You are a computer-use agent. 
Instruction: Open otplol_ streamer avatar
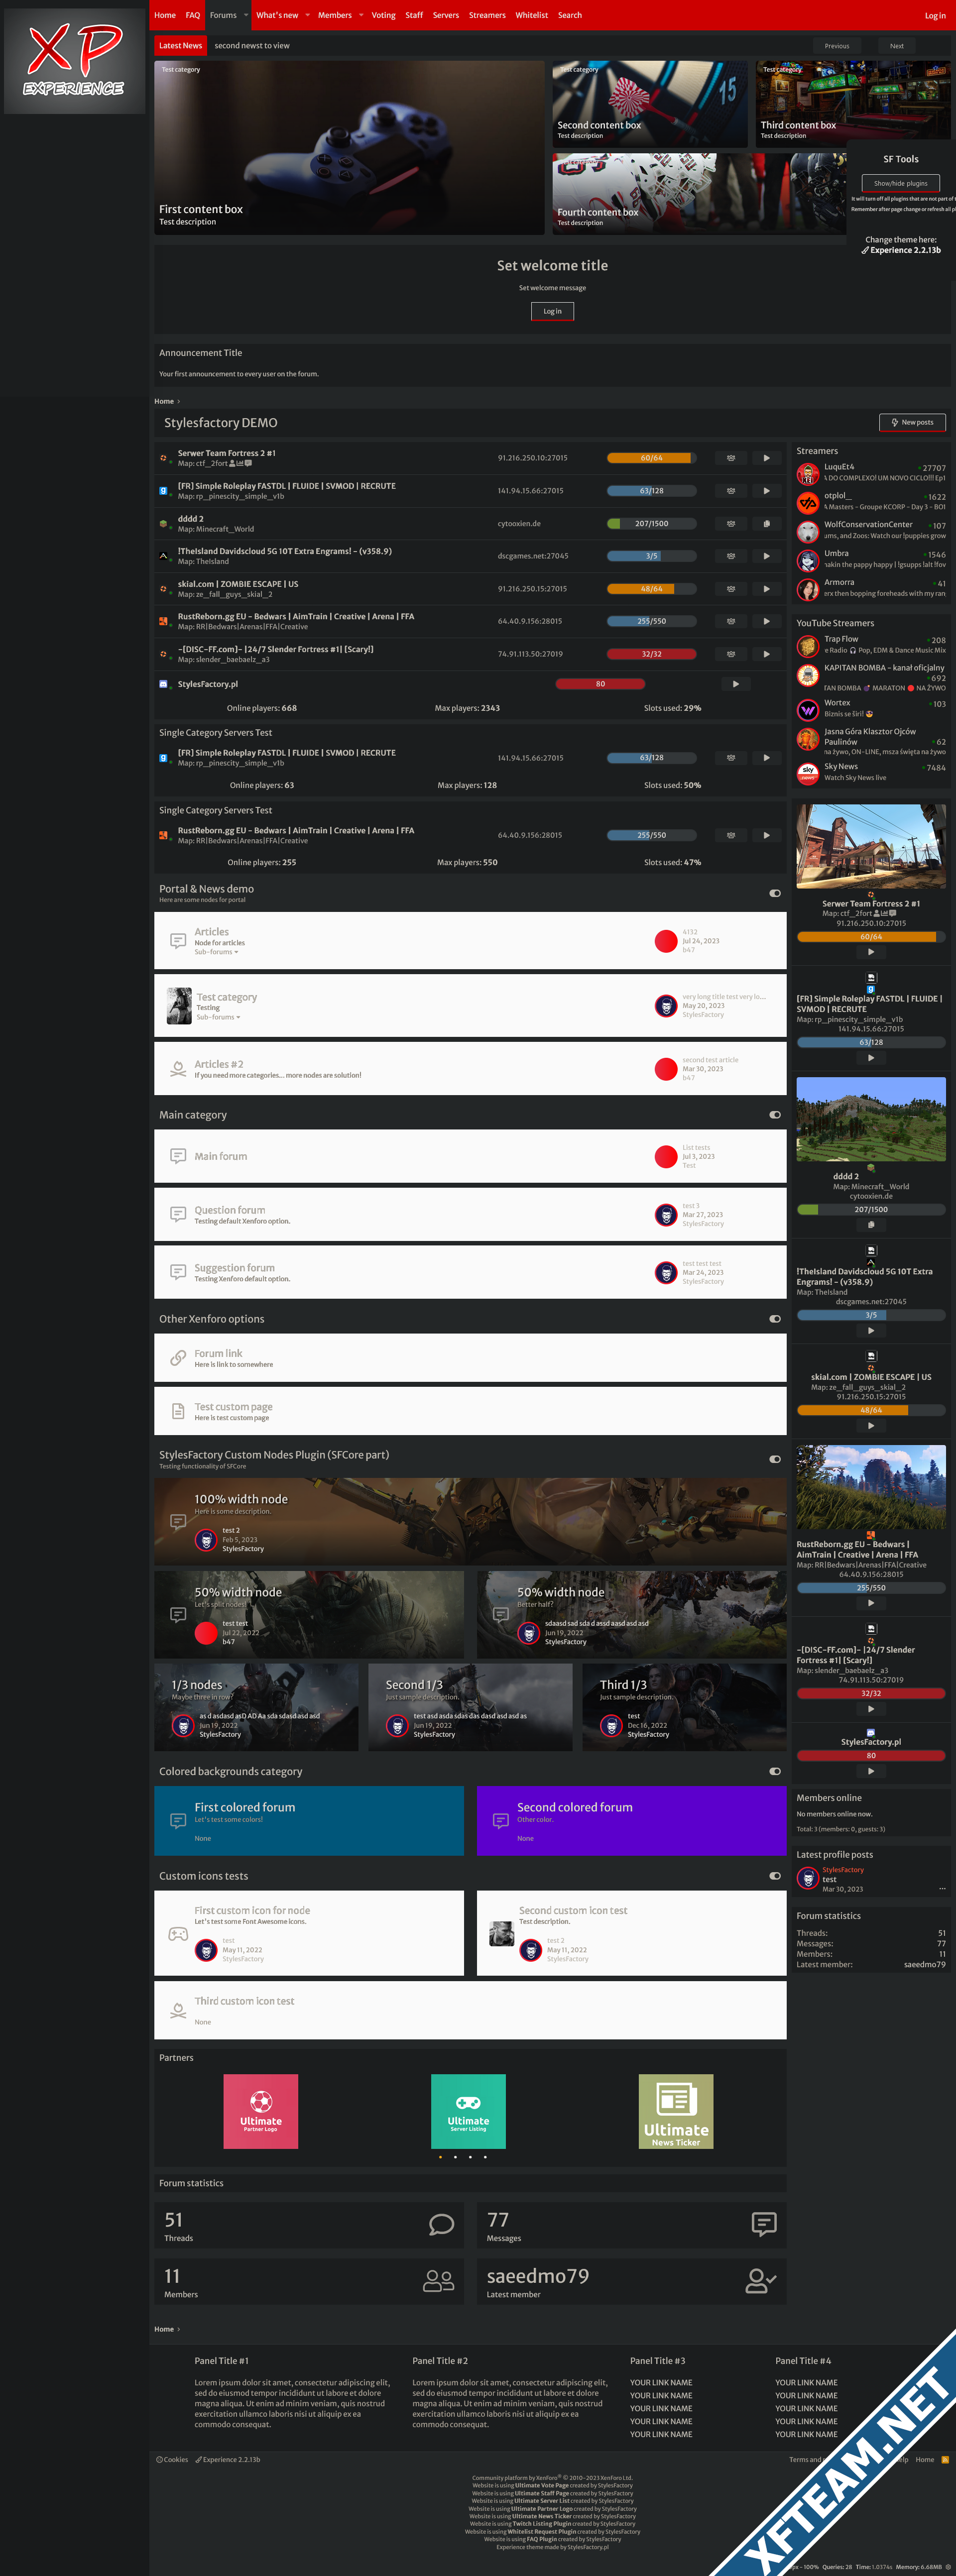point(808,502)
